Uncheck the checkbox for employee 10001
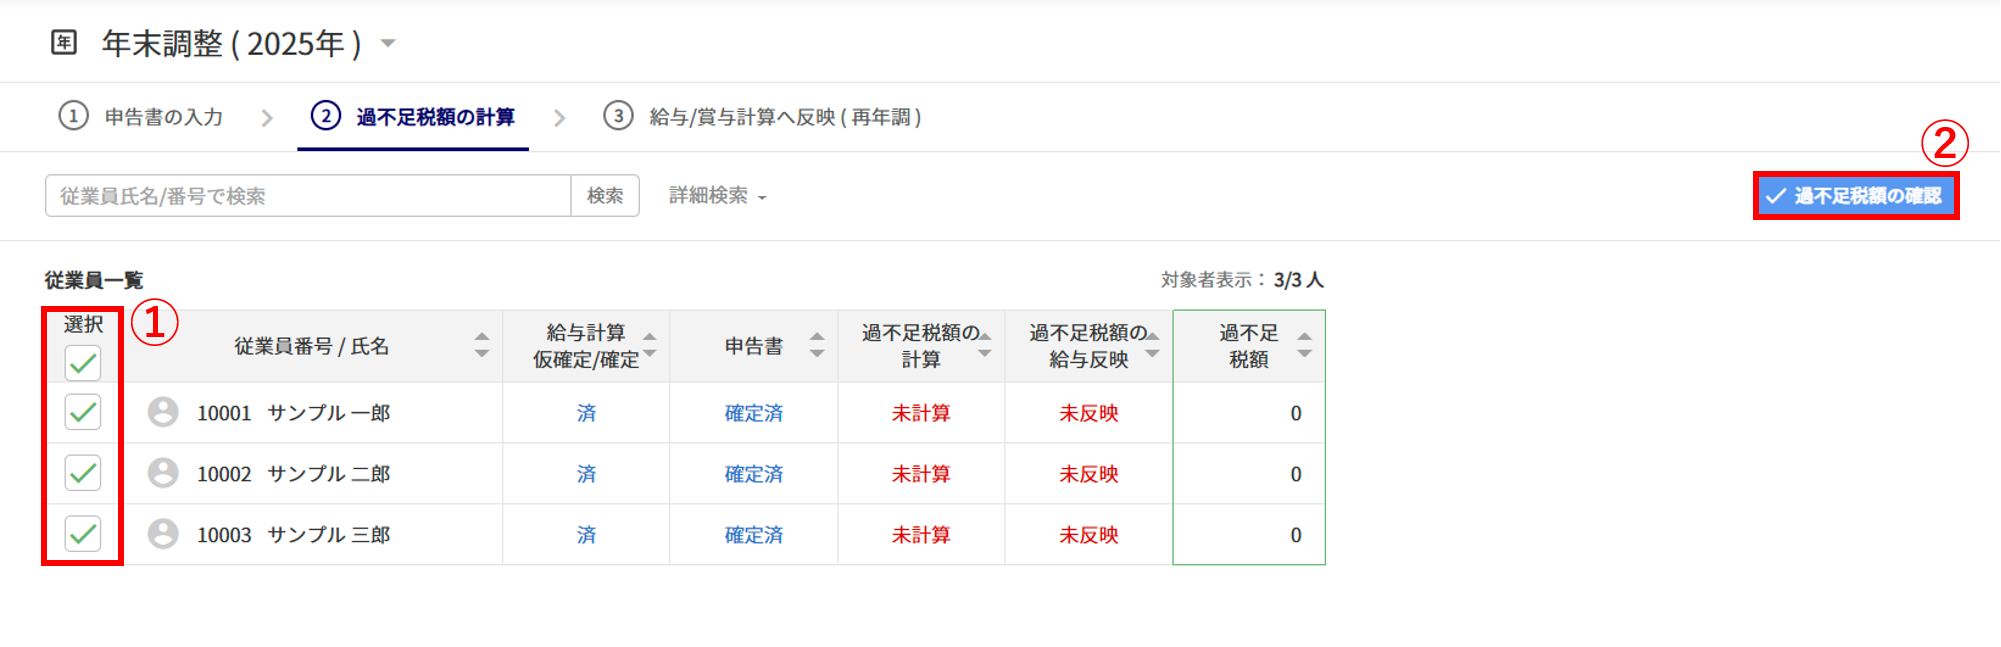The image size is (2001, 647). pos(83,412)
